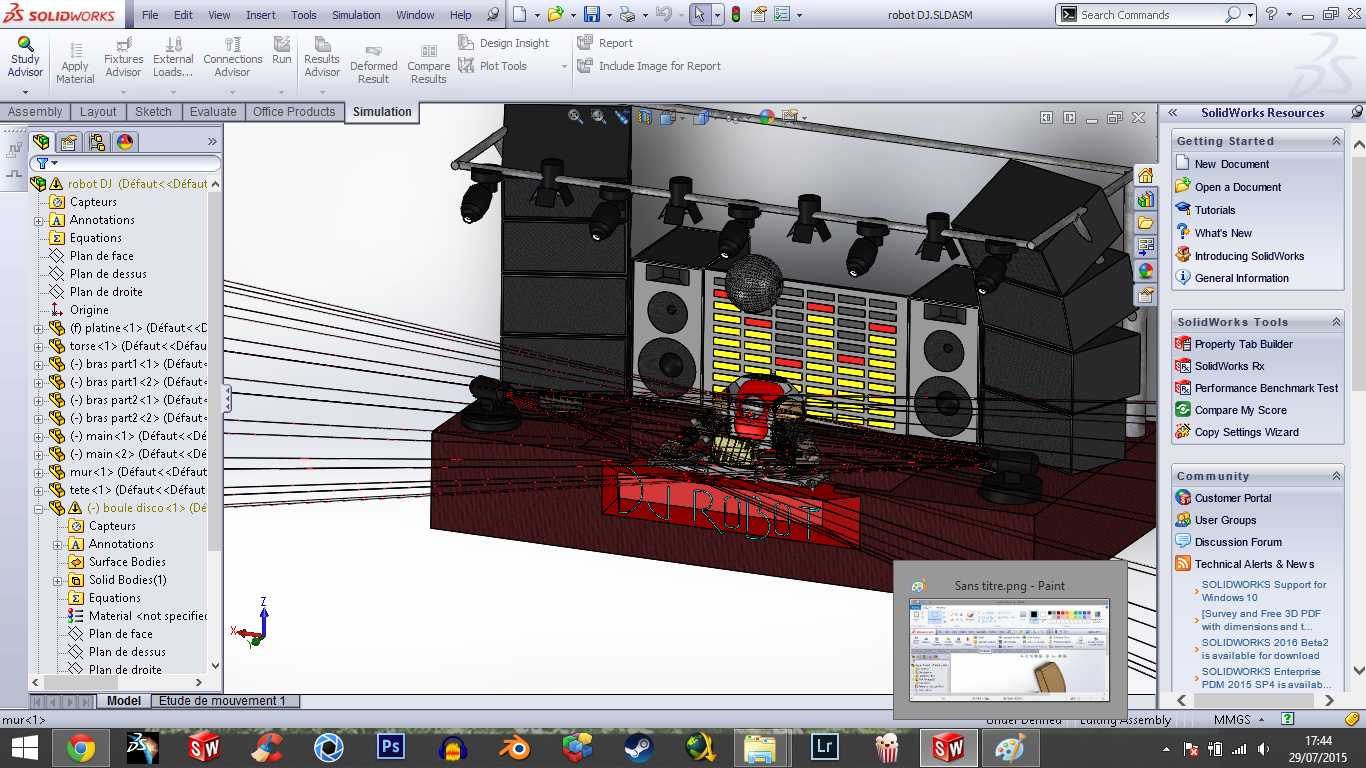Click the Sans titre.png Paint thumbnail preview
Viewport: 1366px width, 768px height.
(1009, 650)
